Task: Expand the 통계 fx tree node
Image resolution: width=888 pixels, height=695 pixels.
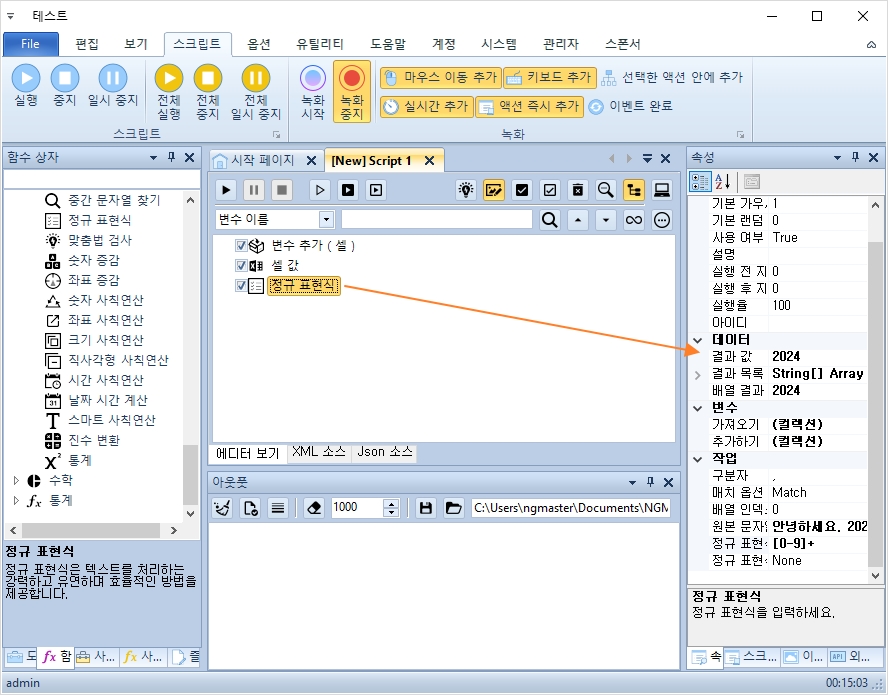Action: [x=16, y=501]
